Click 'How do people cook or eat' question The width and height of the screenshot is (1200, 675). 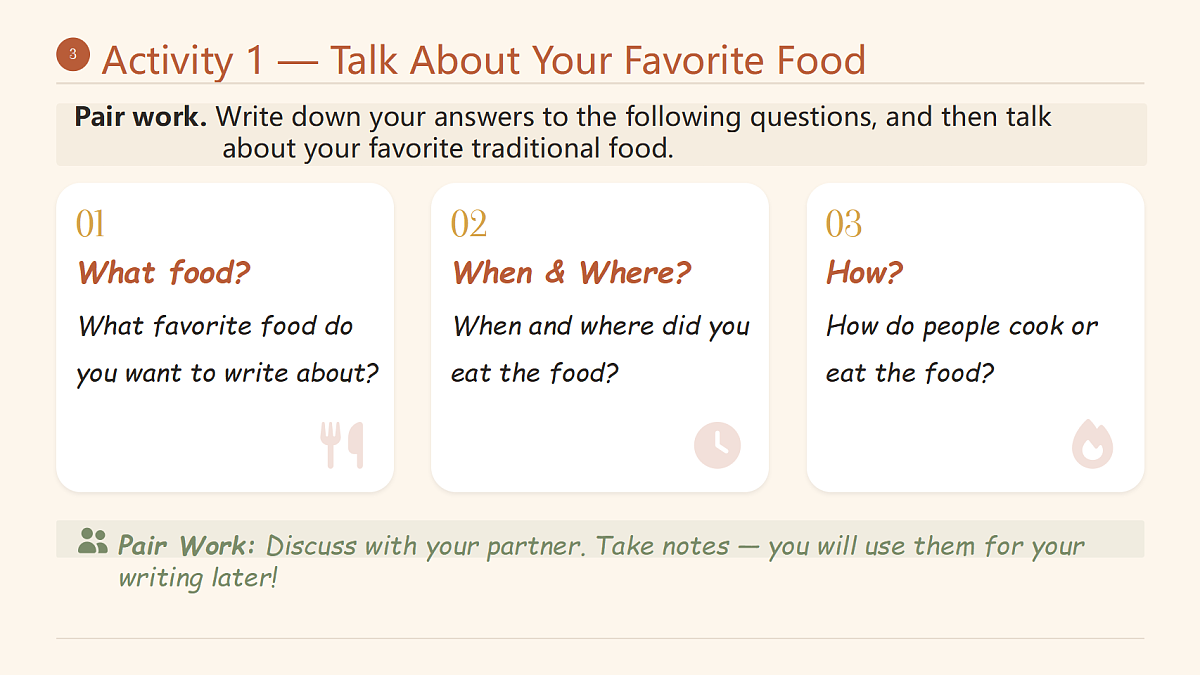point(962,350)
